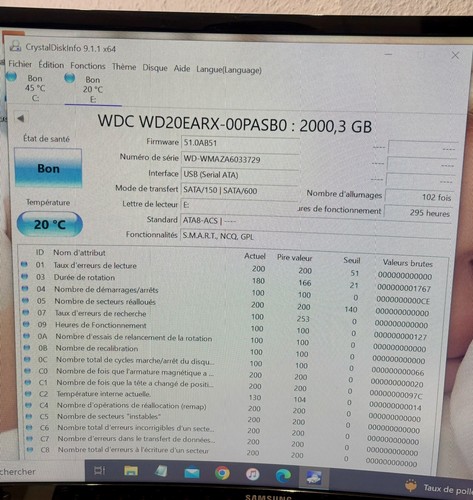This screenshot has height=500, width=473.
Task: Click the previous disk arrow
Action: 20,118
